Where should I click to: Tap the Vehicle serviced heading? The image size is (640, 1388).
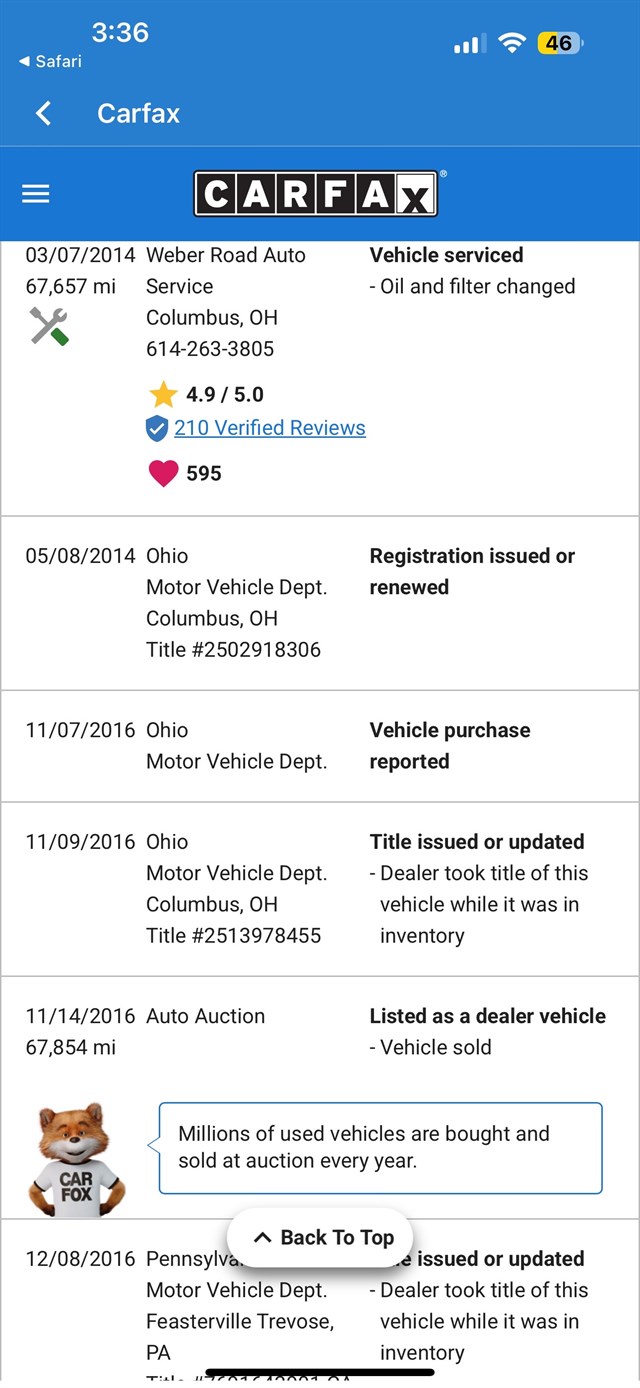pyautogui.click(x=446, y=255)
